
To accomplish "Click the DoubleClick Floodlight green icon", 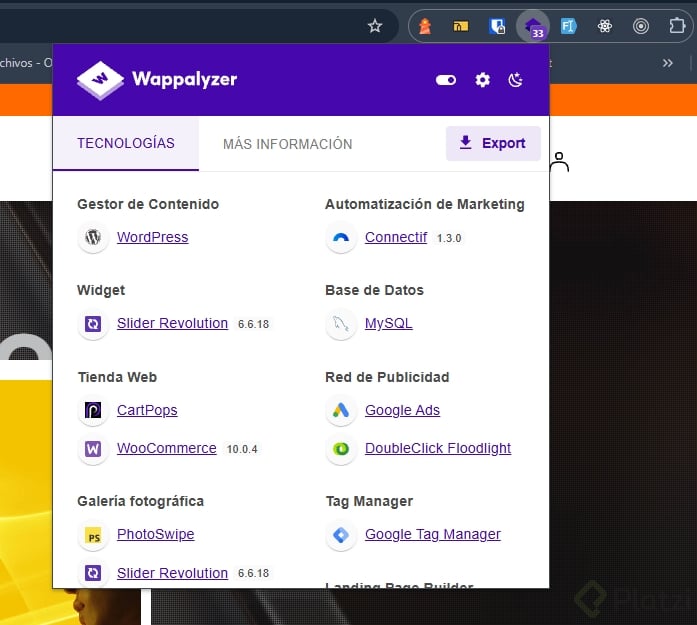I will pyautogui.click(x=341, y=449).
